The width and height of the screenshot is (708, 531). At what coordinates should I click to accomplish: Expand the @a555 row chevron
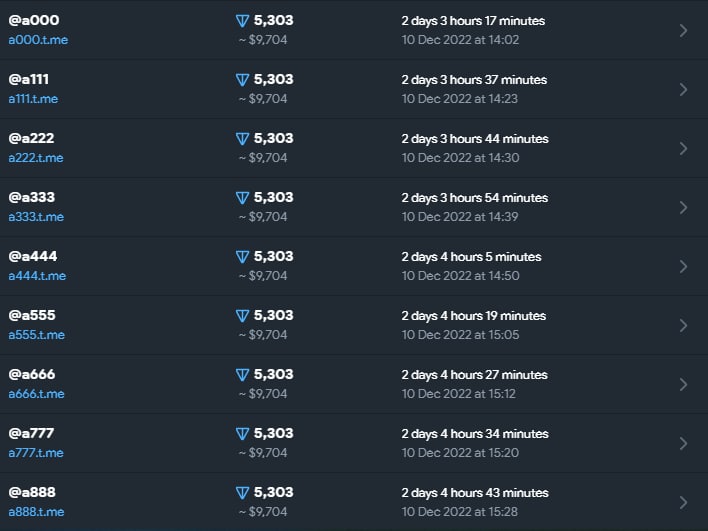[683, 325]
